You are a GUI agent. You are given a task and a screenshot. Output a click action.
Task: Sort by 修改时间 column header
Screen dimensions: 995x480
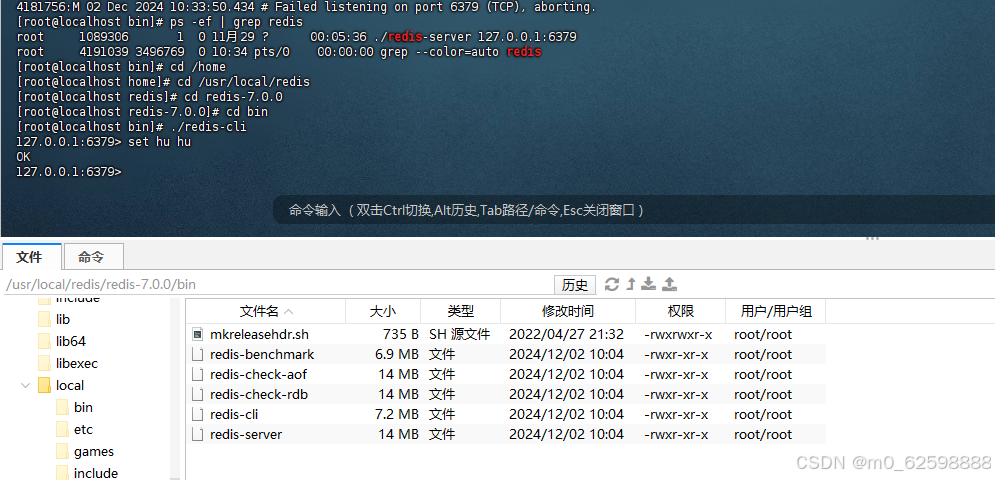[x=568, y=311]
